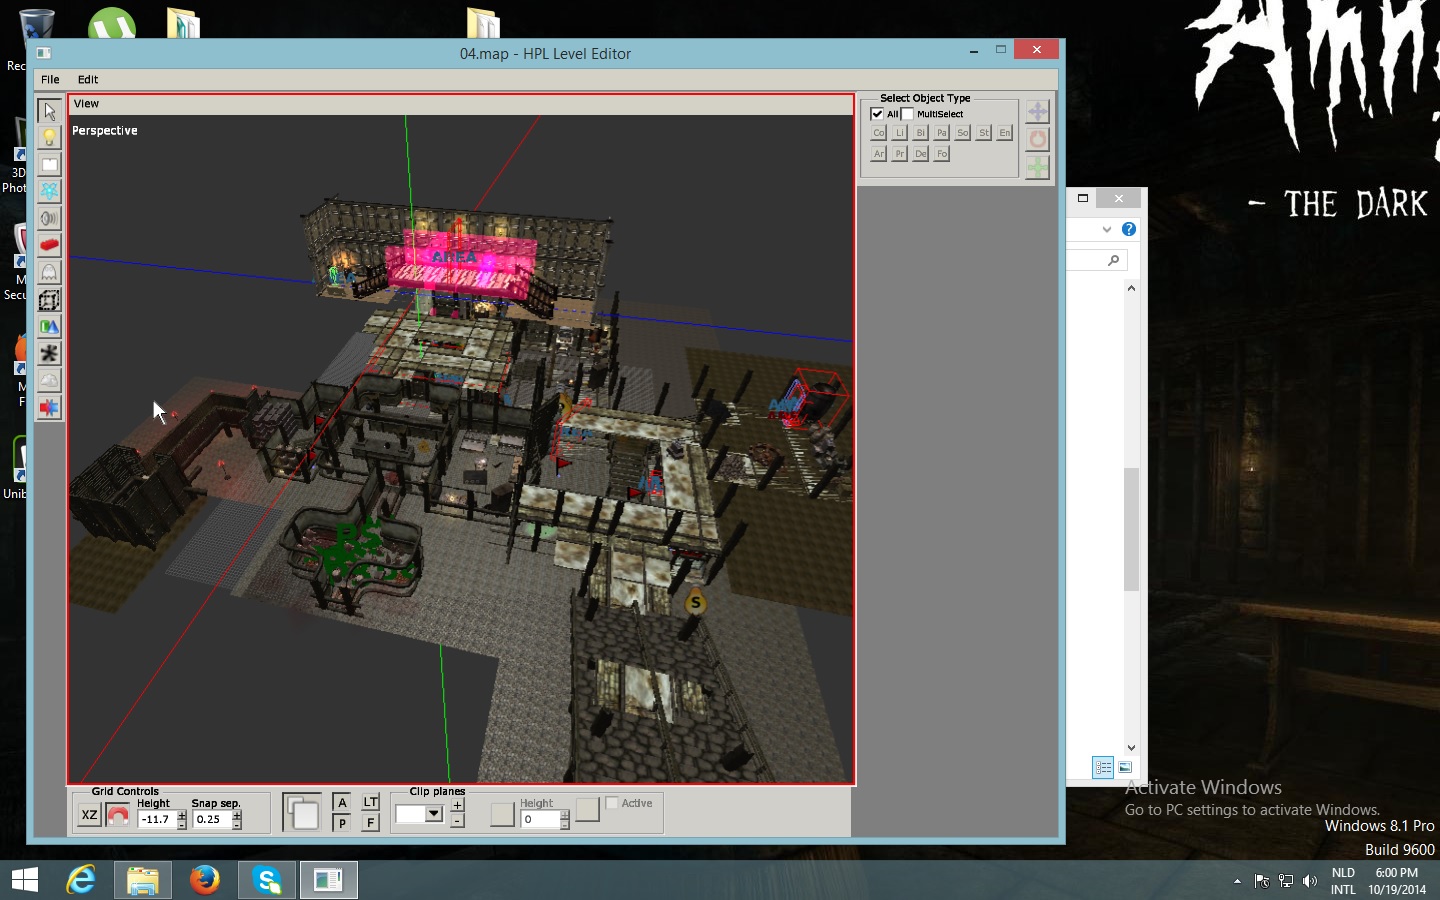Choose the lightbulb Lights tool
Screen dimensions: 1440x900
(49, 138)
